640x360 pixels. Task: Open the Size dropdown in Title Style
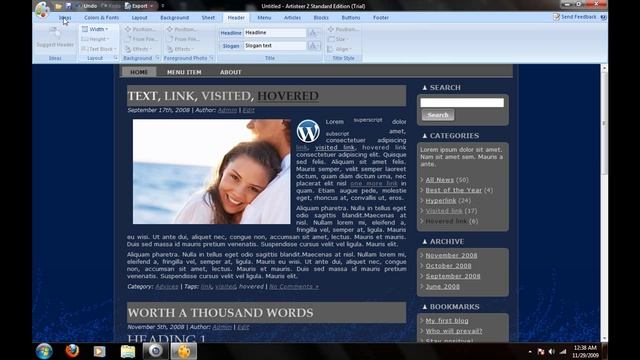point(338,39)
